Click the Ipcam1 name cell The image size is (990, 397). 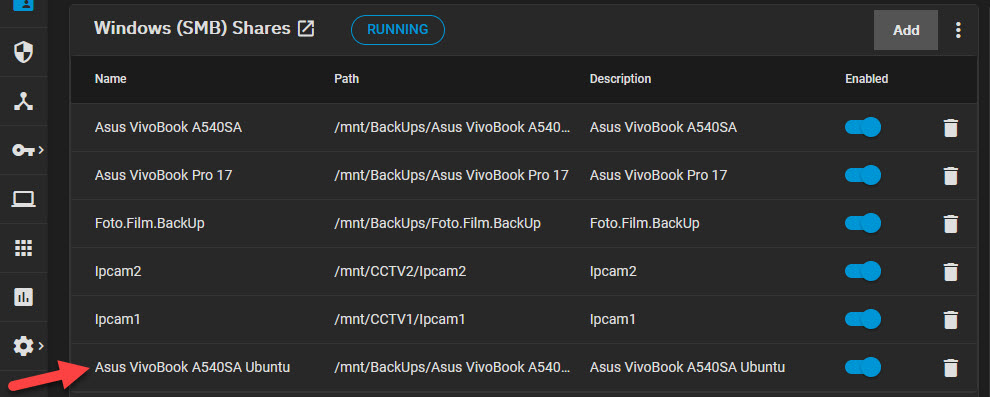(x=117, y=319)
